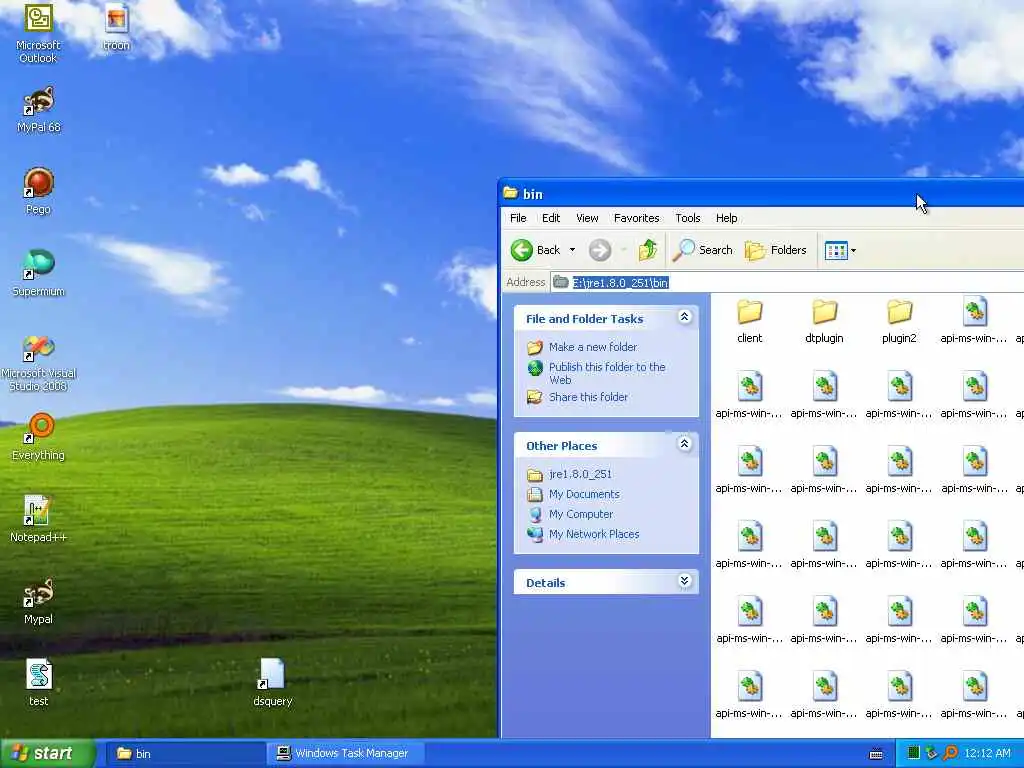Click the Address bar path field
The height and width of the screenshot is (768, 1024).
coord(787,283)
